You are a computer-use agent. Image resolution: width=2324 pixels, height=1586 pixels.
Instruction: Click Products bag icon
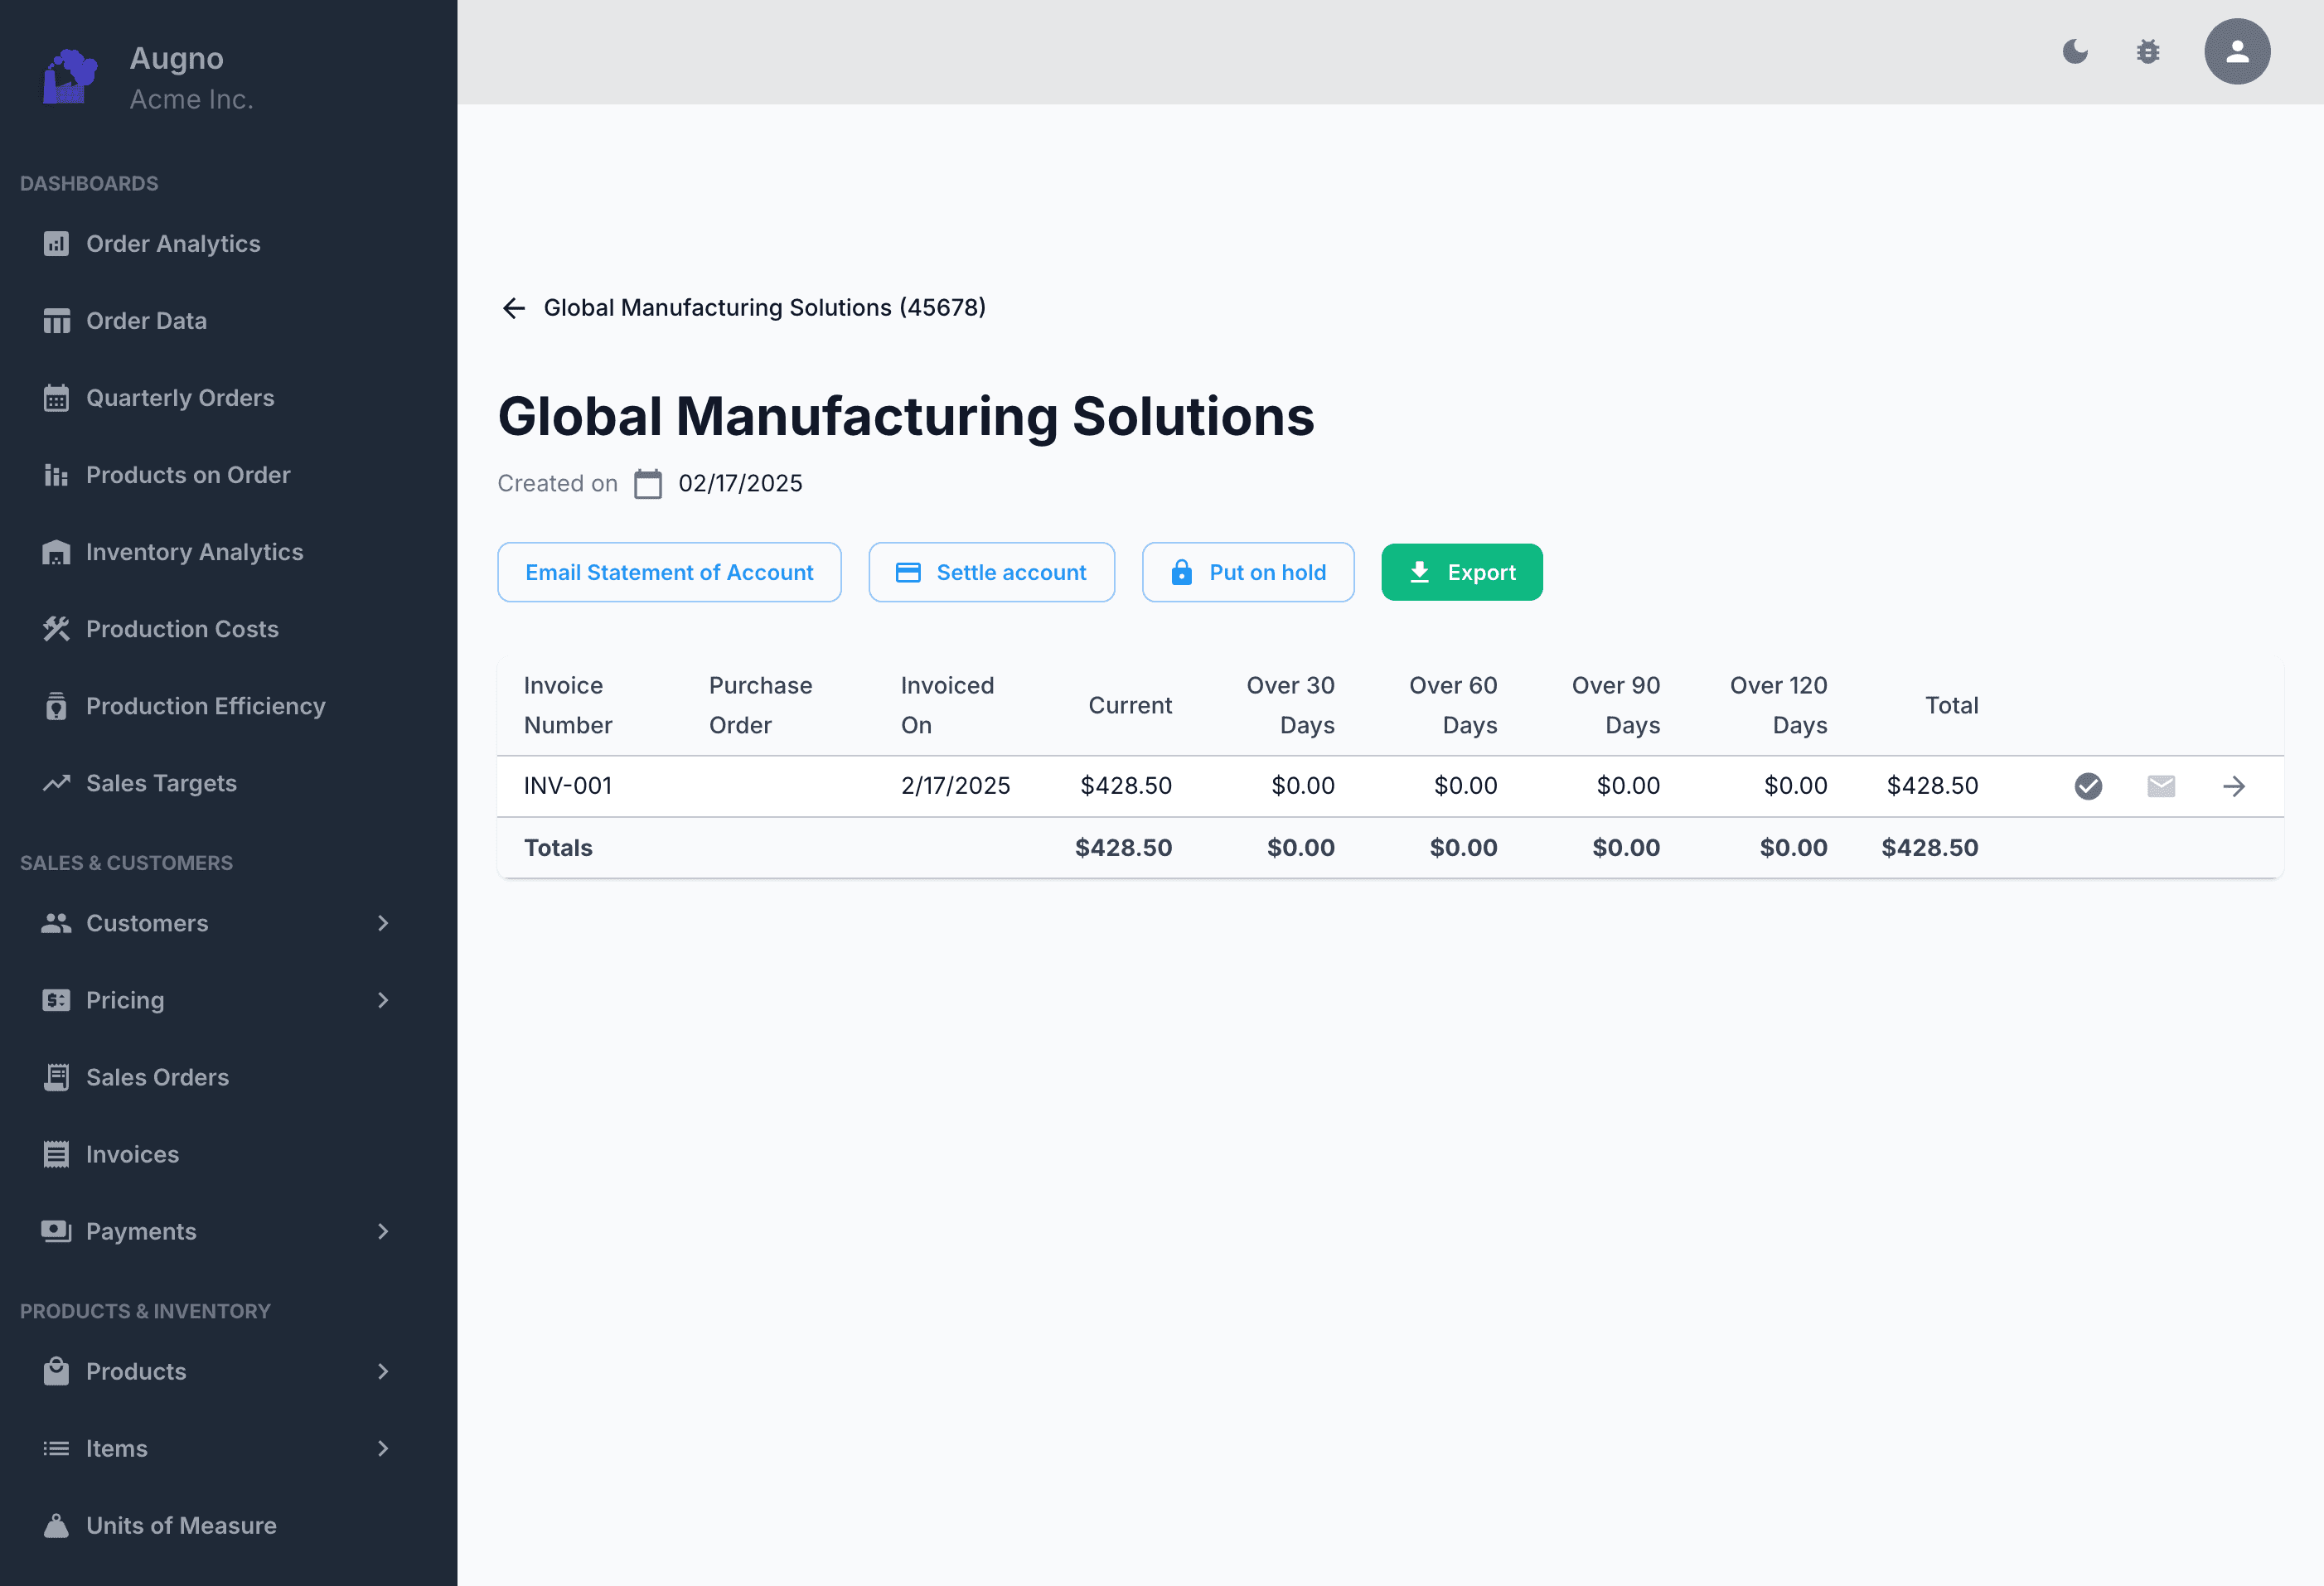click(56, 1371)
